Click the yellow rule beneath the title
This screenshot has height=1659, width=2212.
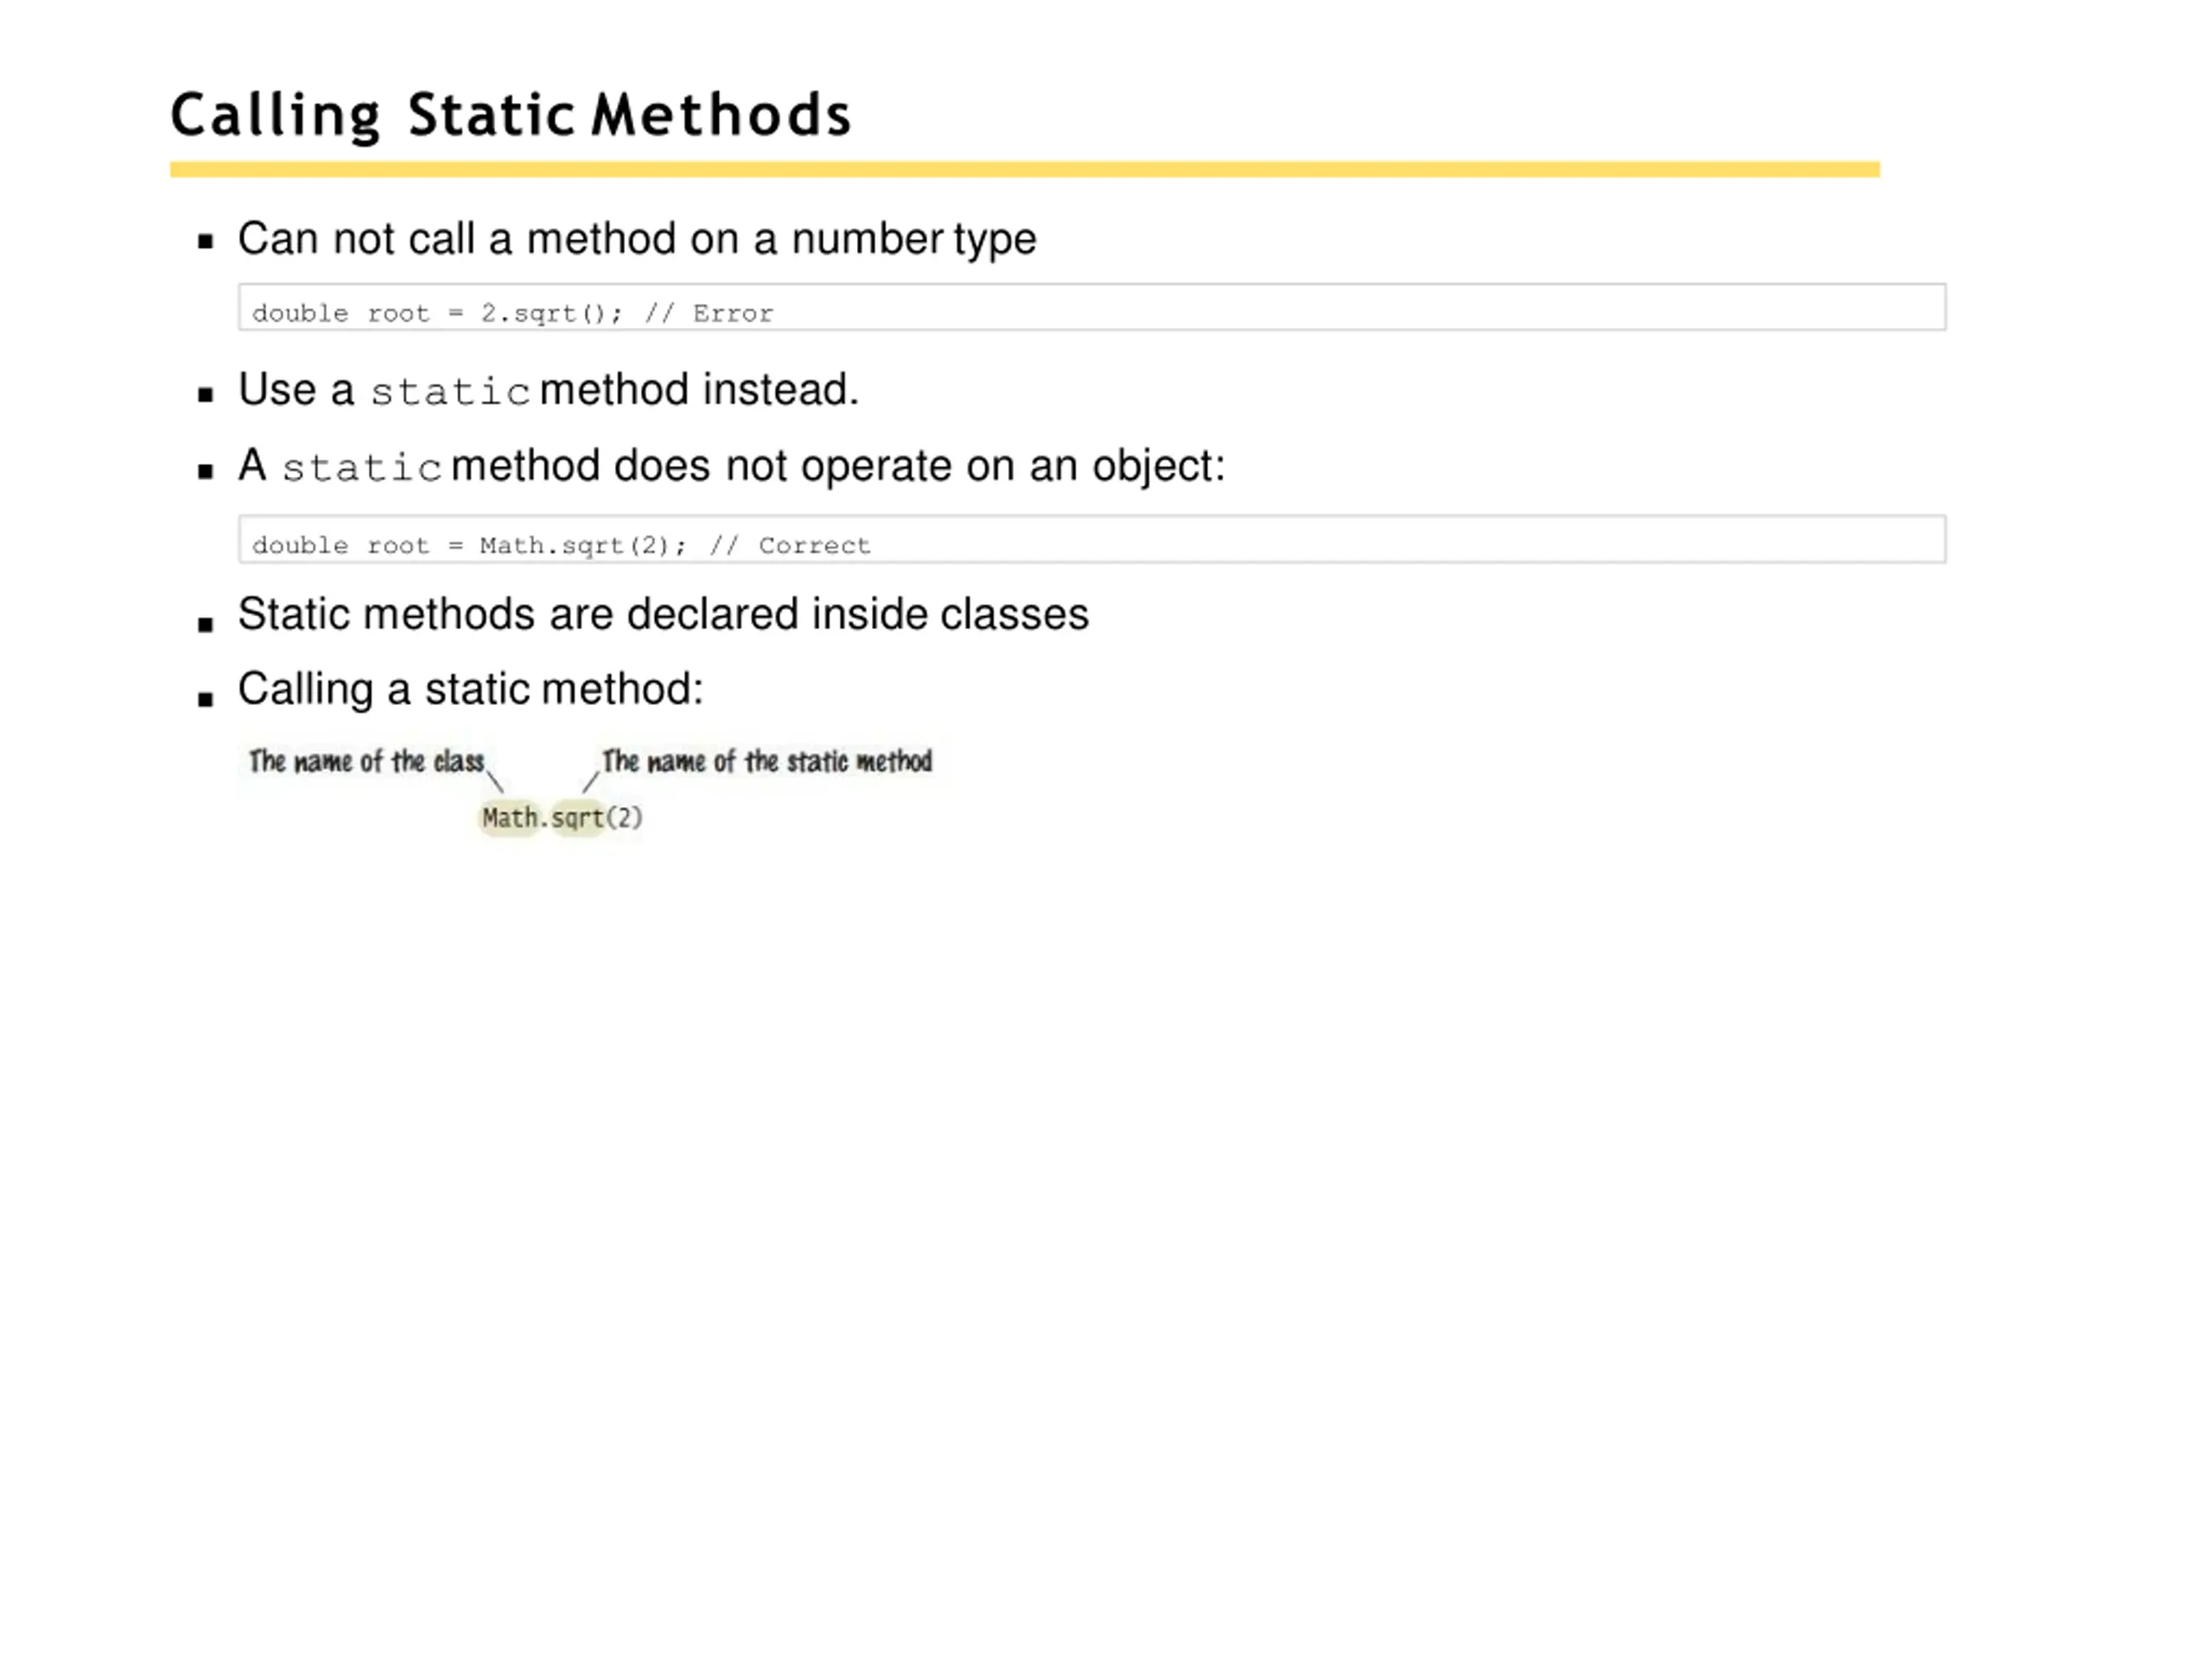click(x=1024, y=170)
